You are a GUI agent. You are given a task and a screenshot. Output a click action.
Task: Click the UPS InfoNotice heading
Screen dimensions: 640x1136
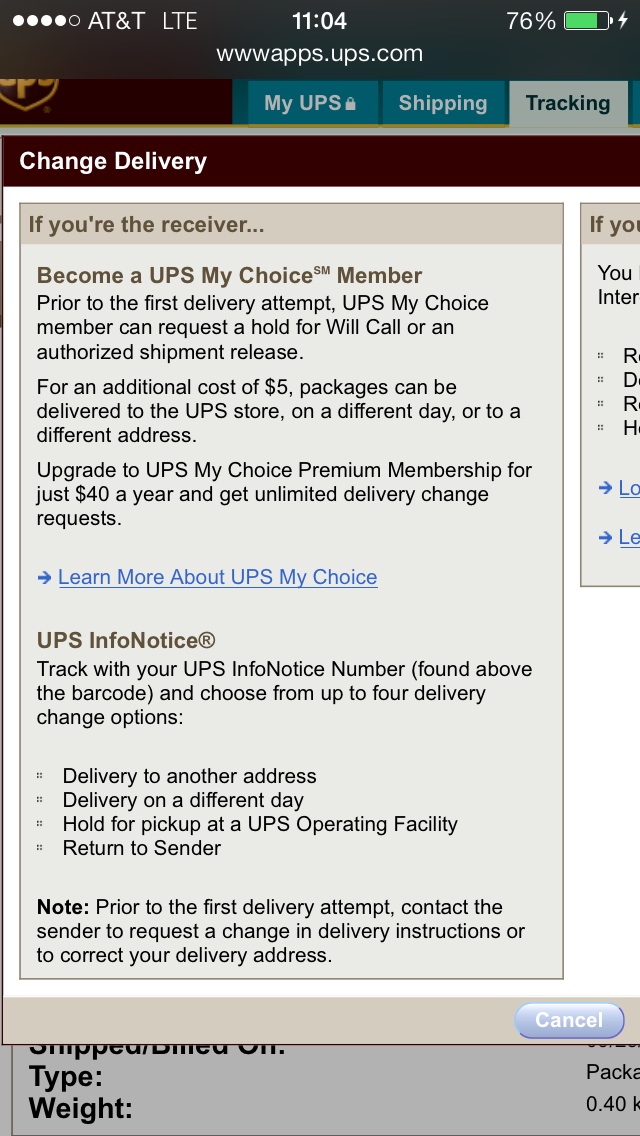[126, 640]
